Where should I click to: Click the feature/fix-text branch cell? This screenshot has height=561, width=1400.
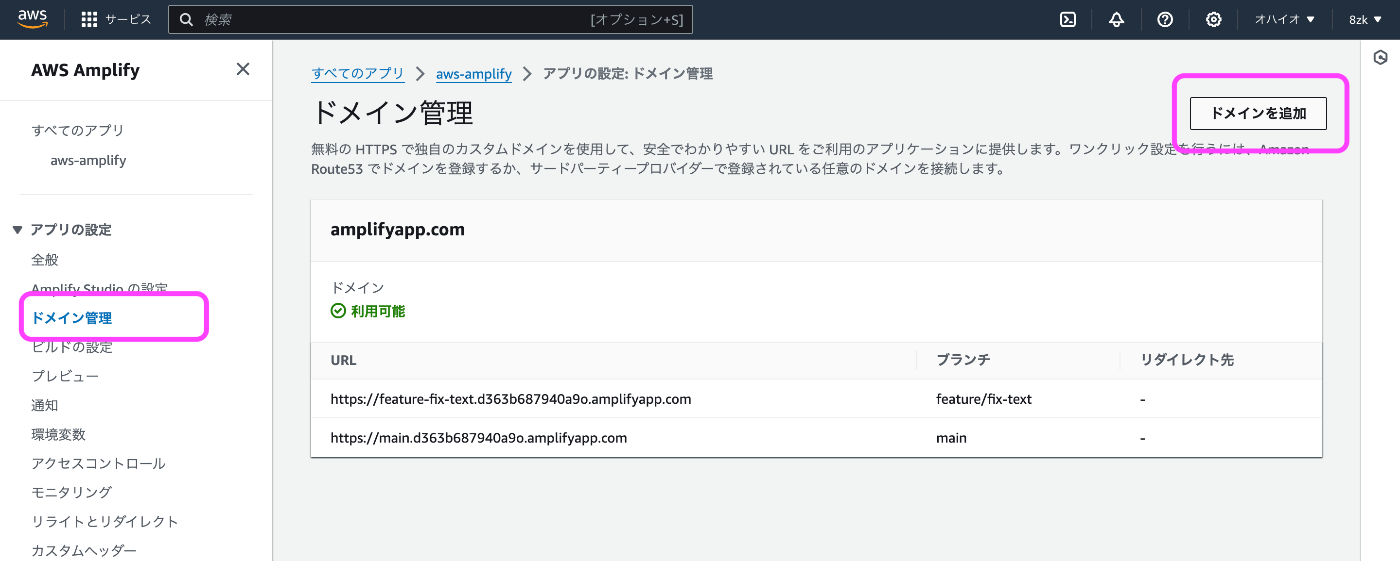(x=984, y=399)
